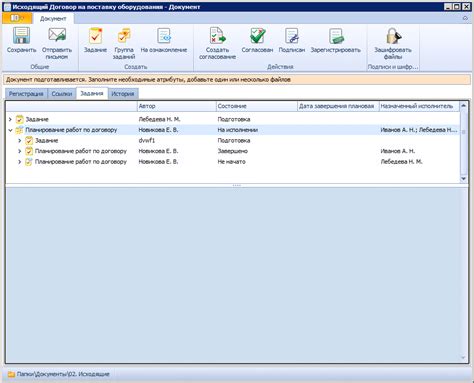The width and height of the screenshot is (474, 383).
Task: Sort by Назначенный исполнитель column header
Action: [419, 106]
